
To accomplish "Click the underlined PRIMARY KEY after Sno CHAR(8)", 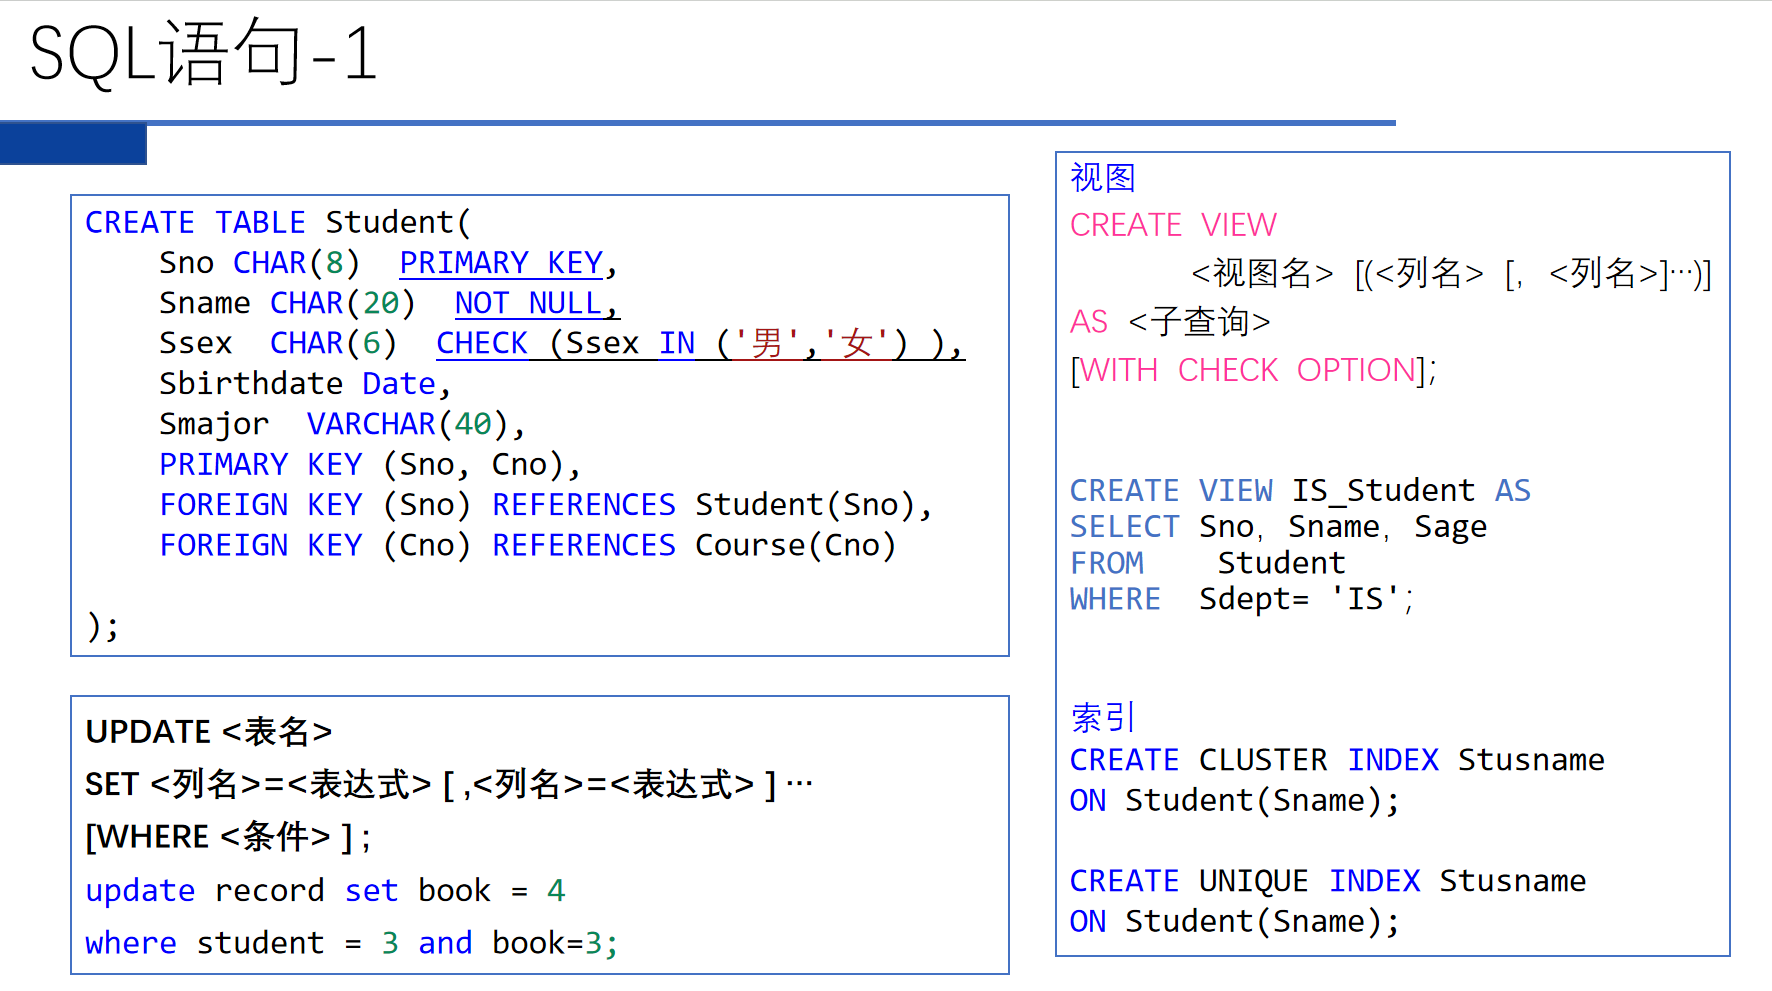I will (501, 263).
